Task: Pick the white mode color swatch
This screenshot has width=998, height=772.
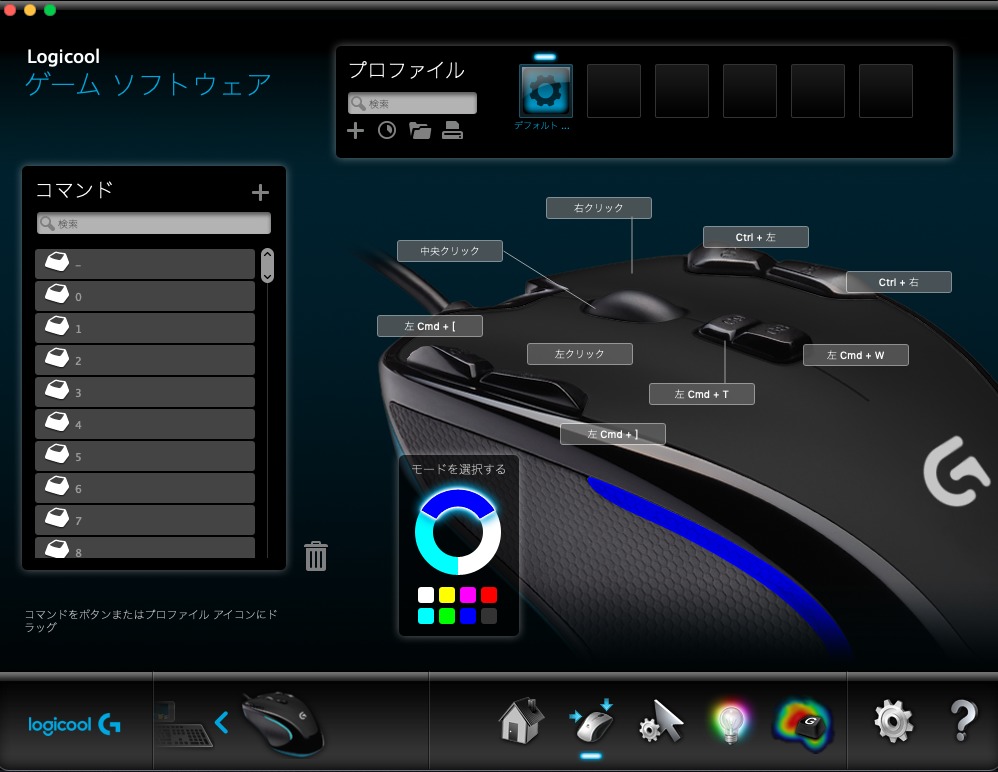Action: click(426, 595)
